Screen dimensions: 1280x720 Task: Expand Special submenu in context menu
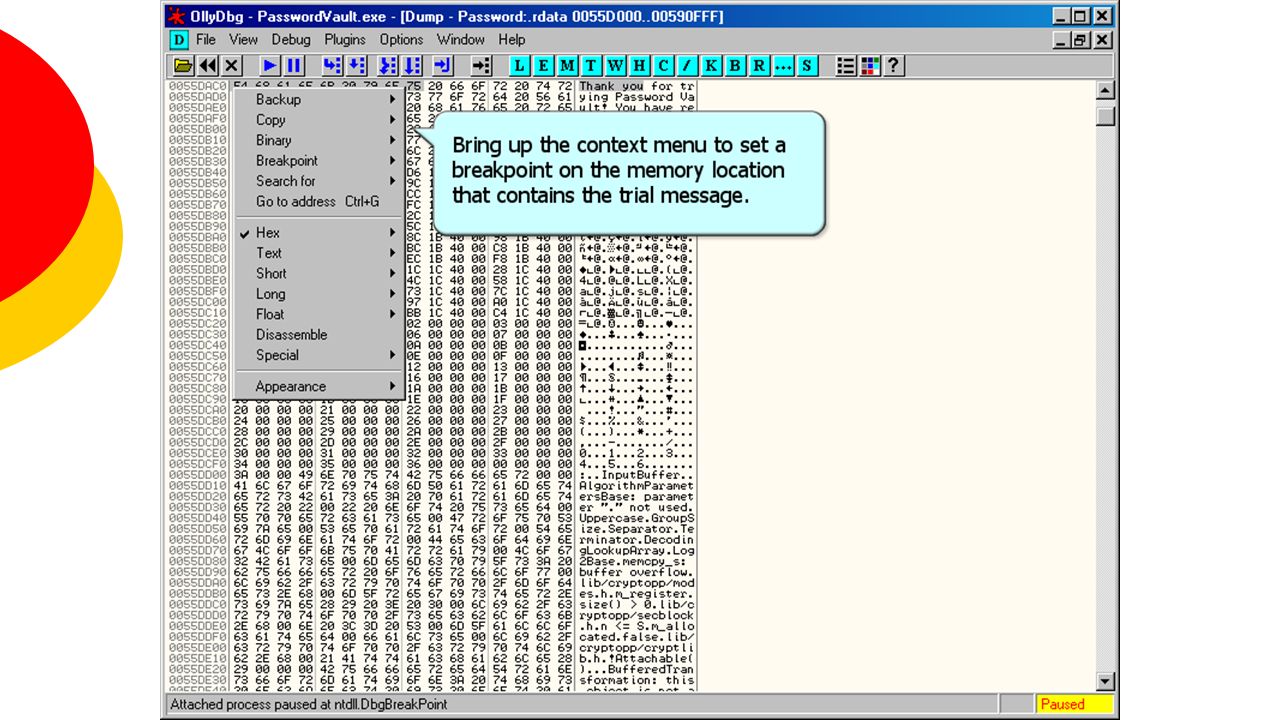pos(318,355)
